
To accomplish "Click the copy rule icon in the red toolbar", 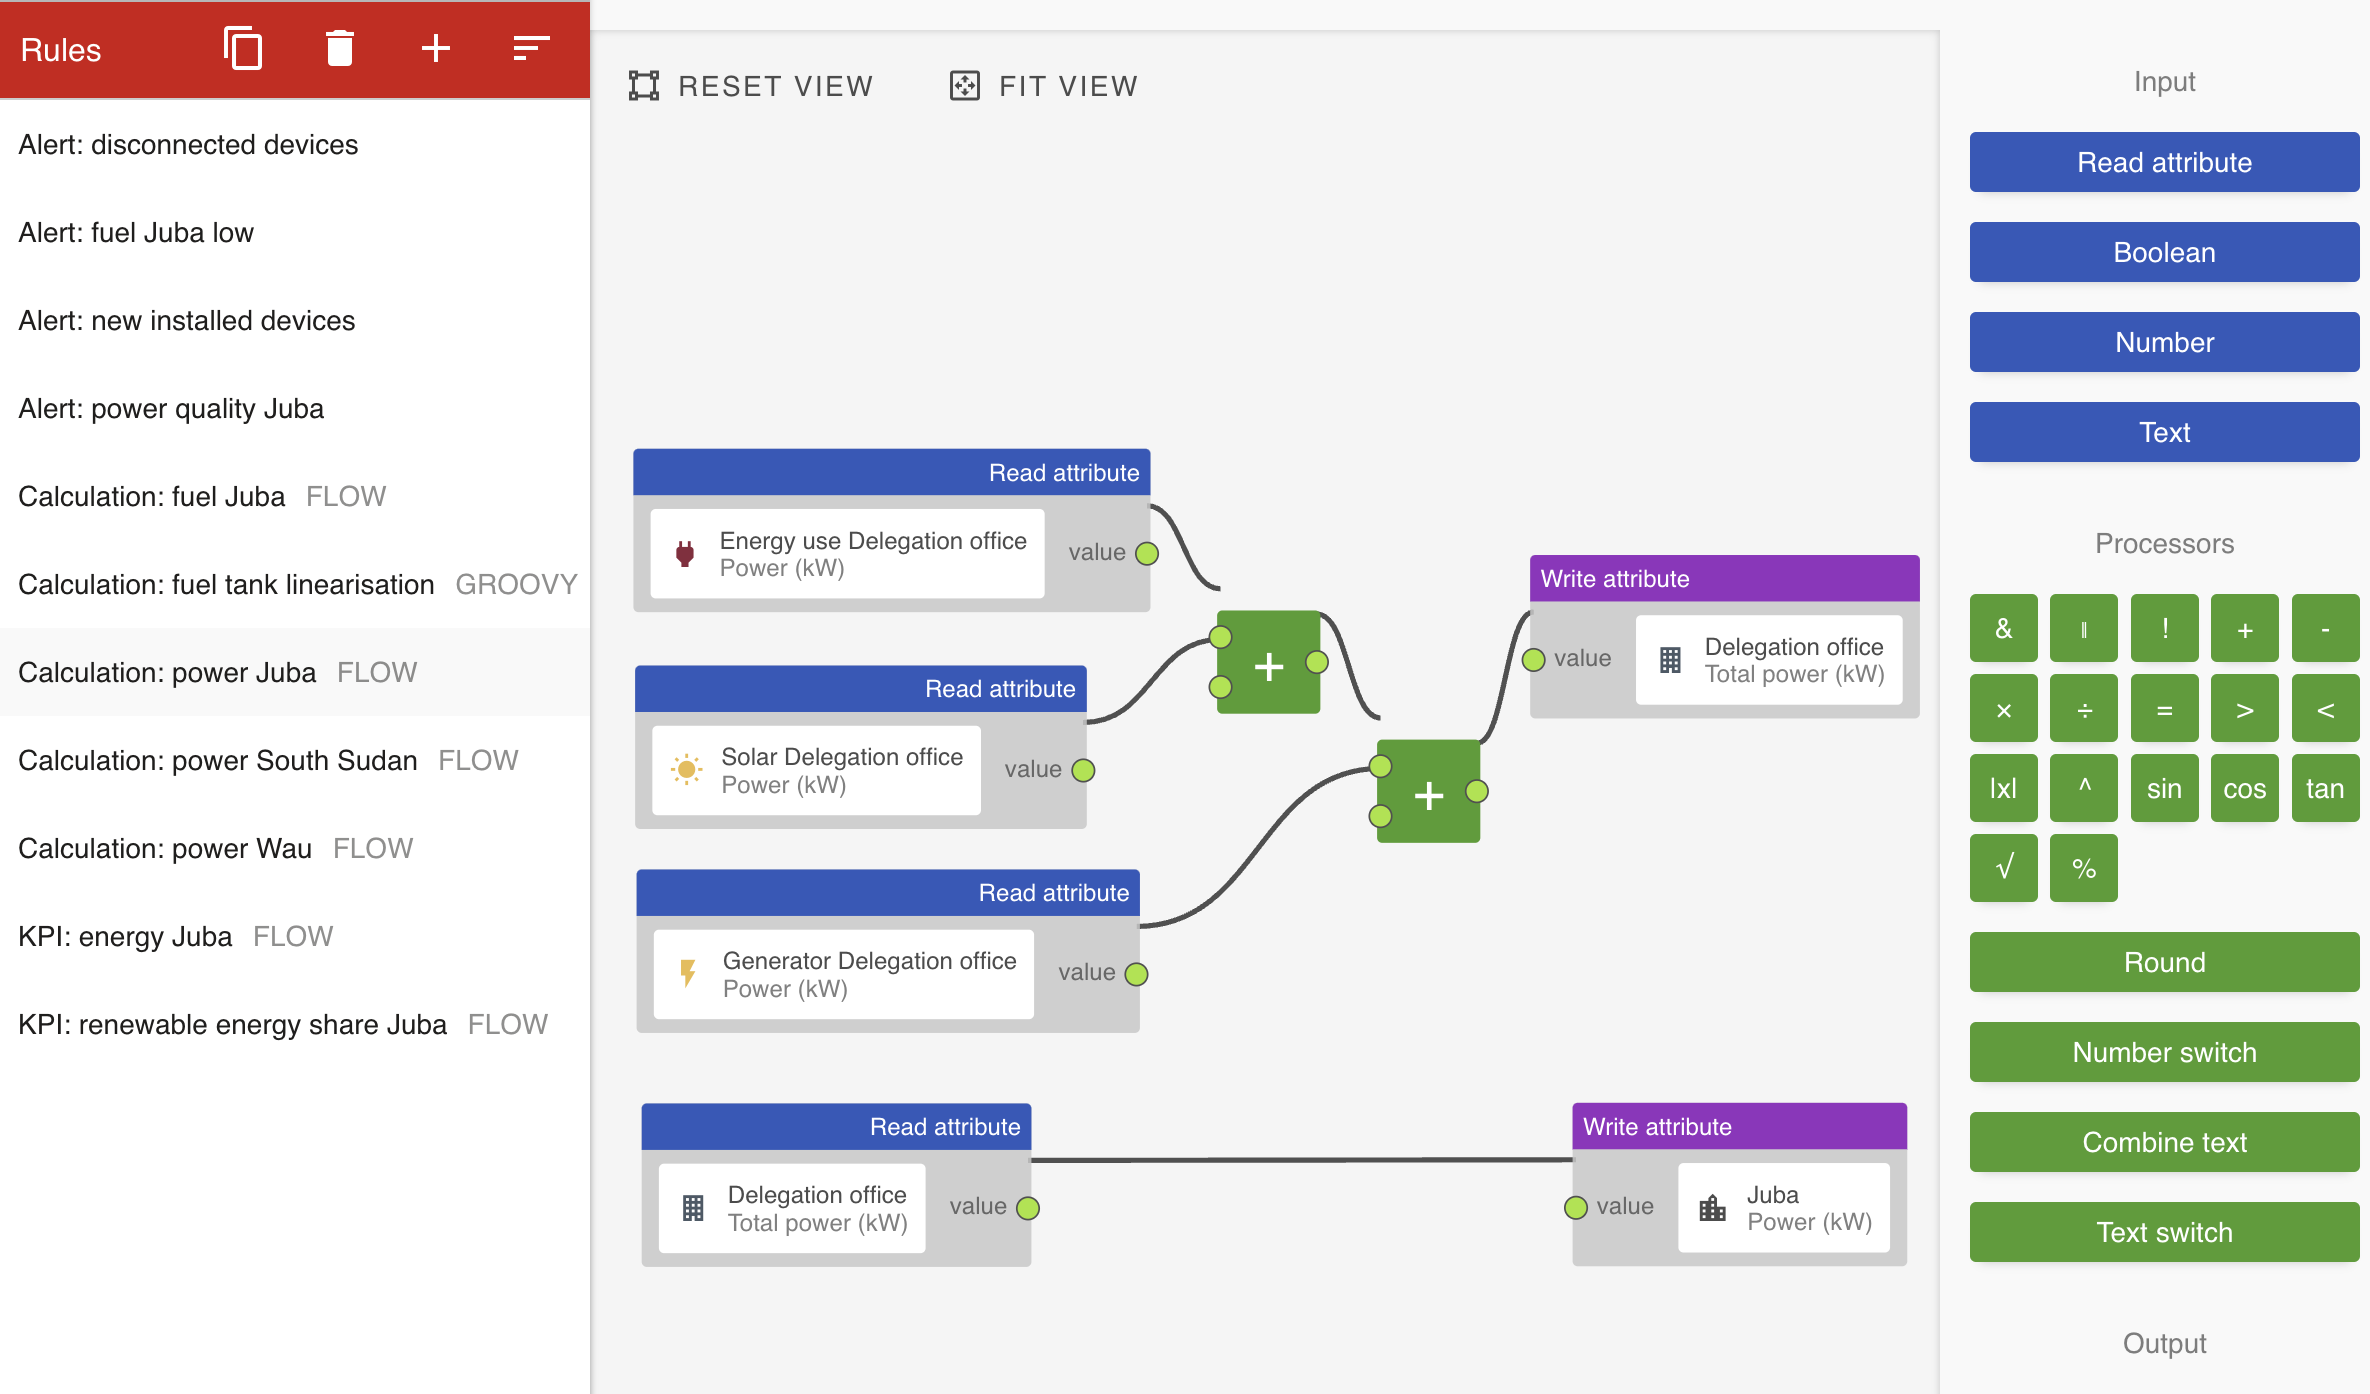I will click(243, 48).
